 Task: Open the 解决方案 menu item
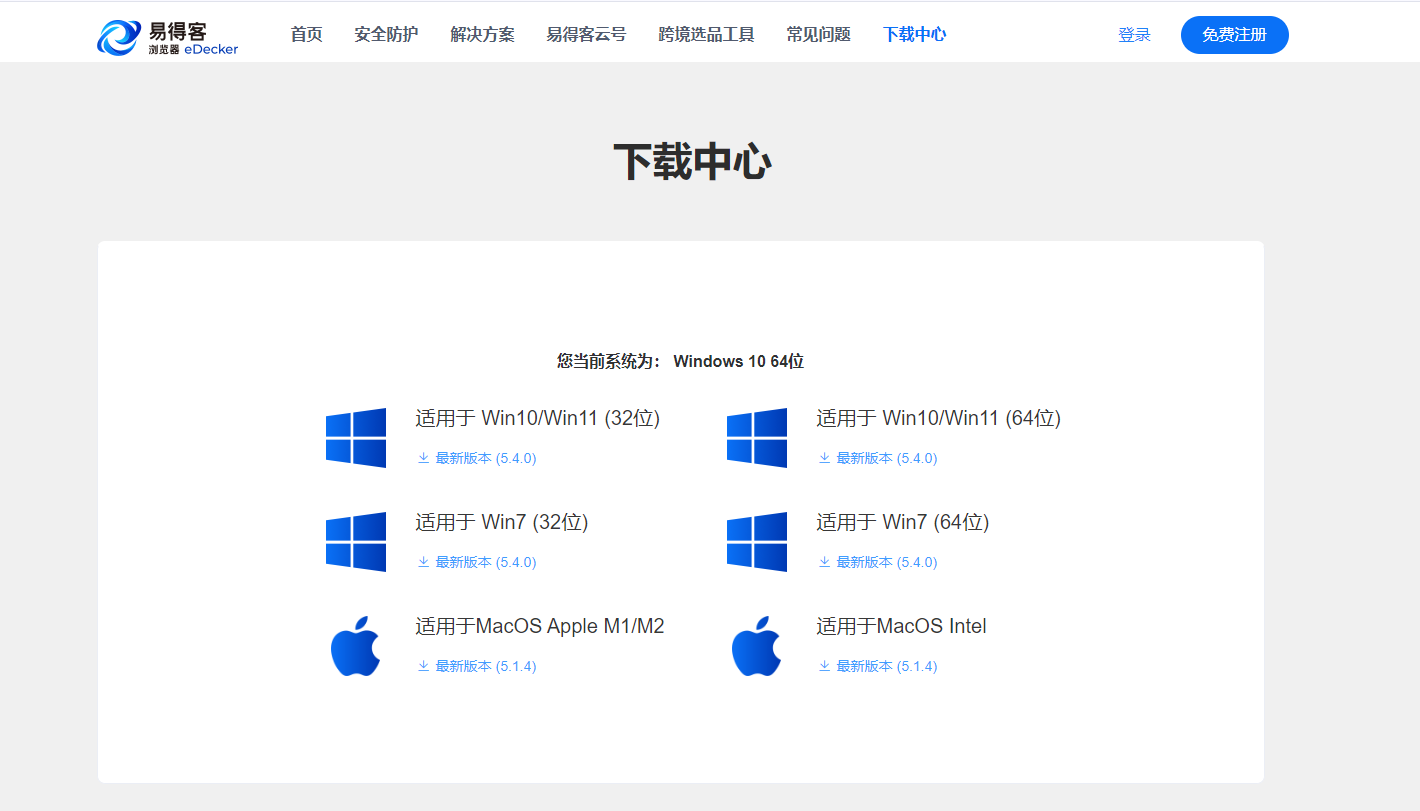coord(482,35)
